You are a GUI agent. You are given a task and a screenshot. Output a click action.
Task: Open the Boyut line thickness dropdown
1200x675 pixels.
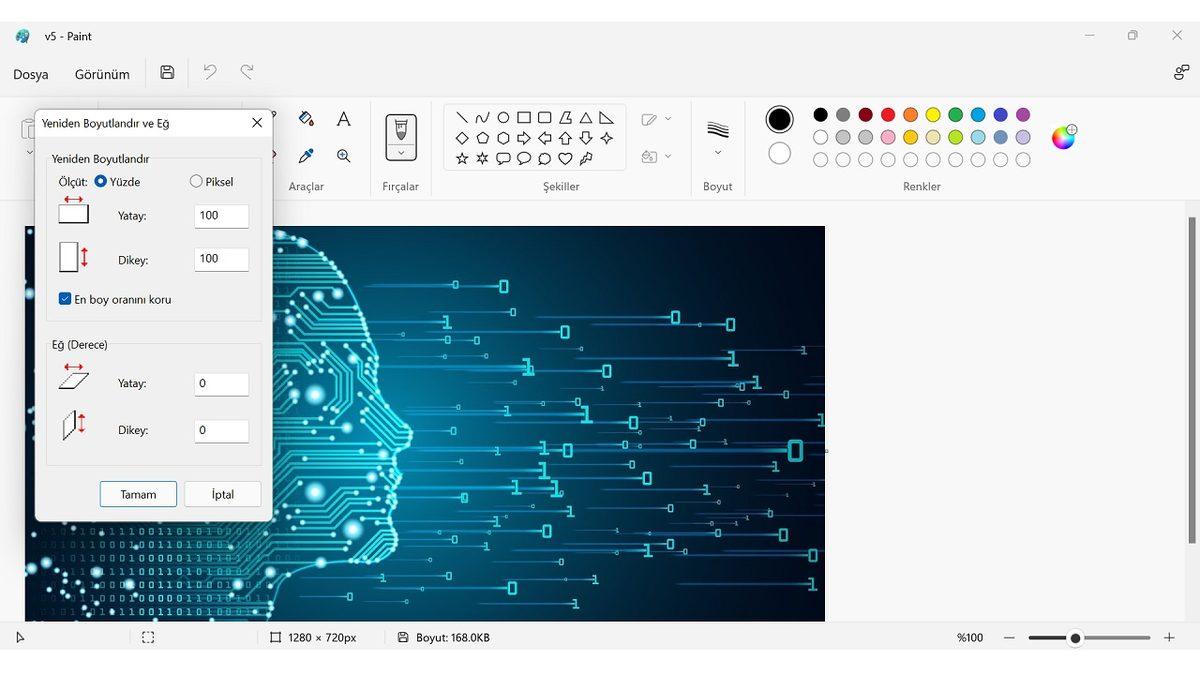(717, 152)
